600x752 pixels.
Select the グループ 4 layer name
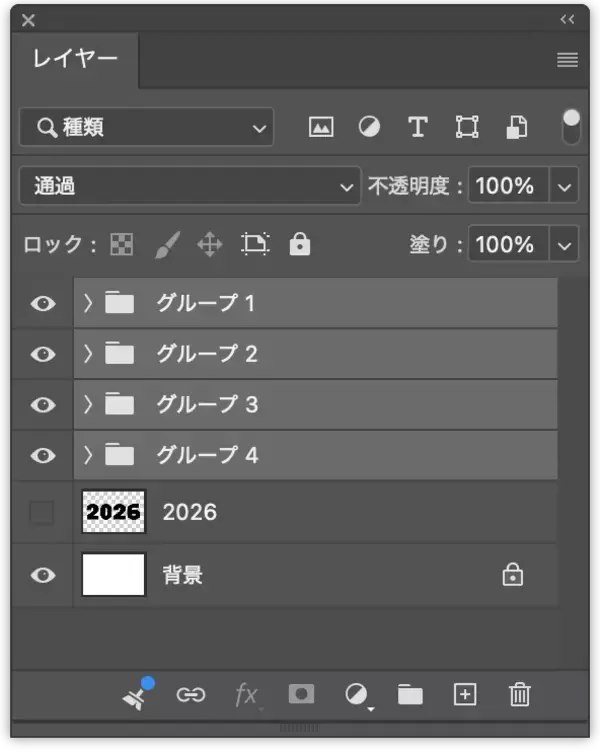tap(207, 455)
